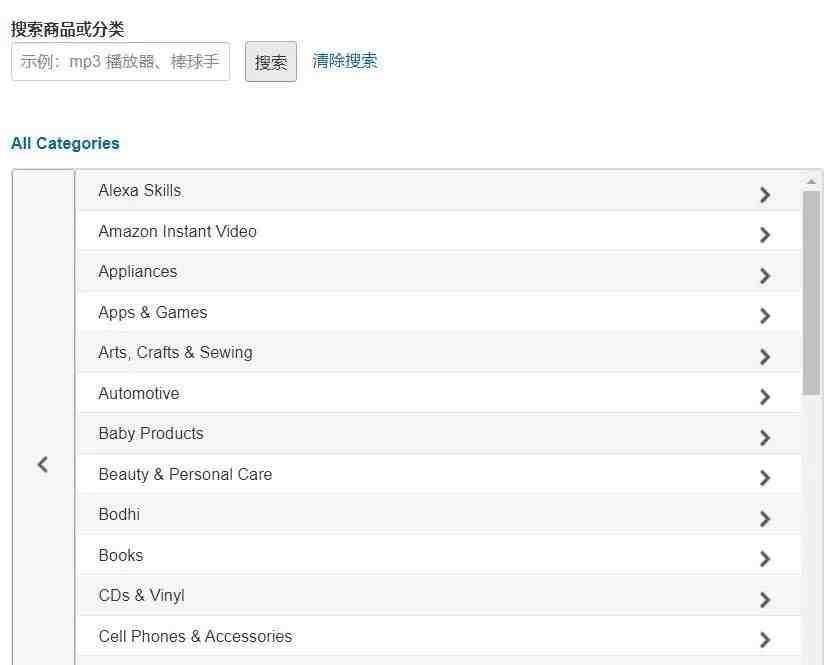
Task: Click the 搜索 search button
Action: (271, 62)
